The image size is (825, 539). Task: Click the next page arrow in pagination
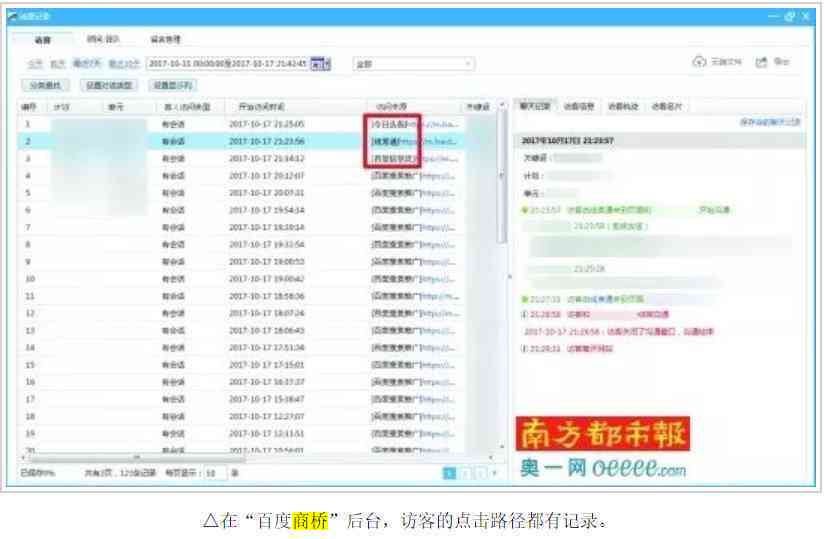tap(494, 473)
